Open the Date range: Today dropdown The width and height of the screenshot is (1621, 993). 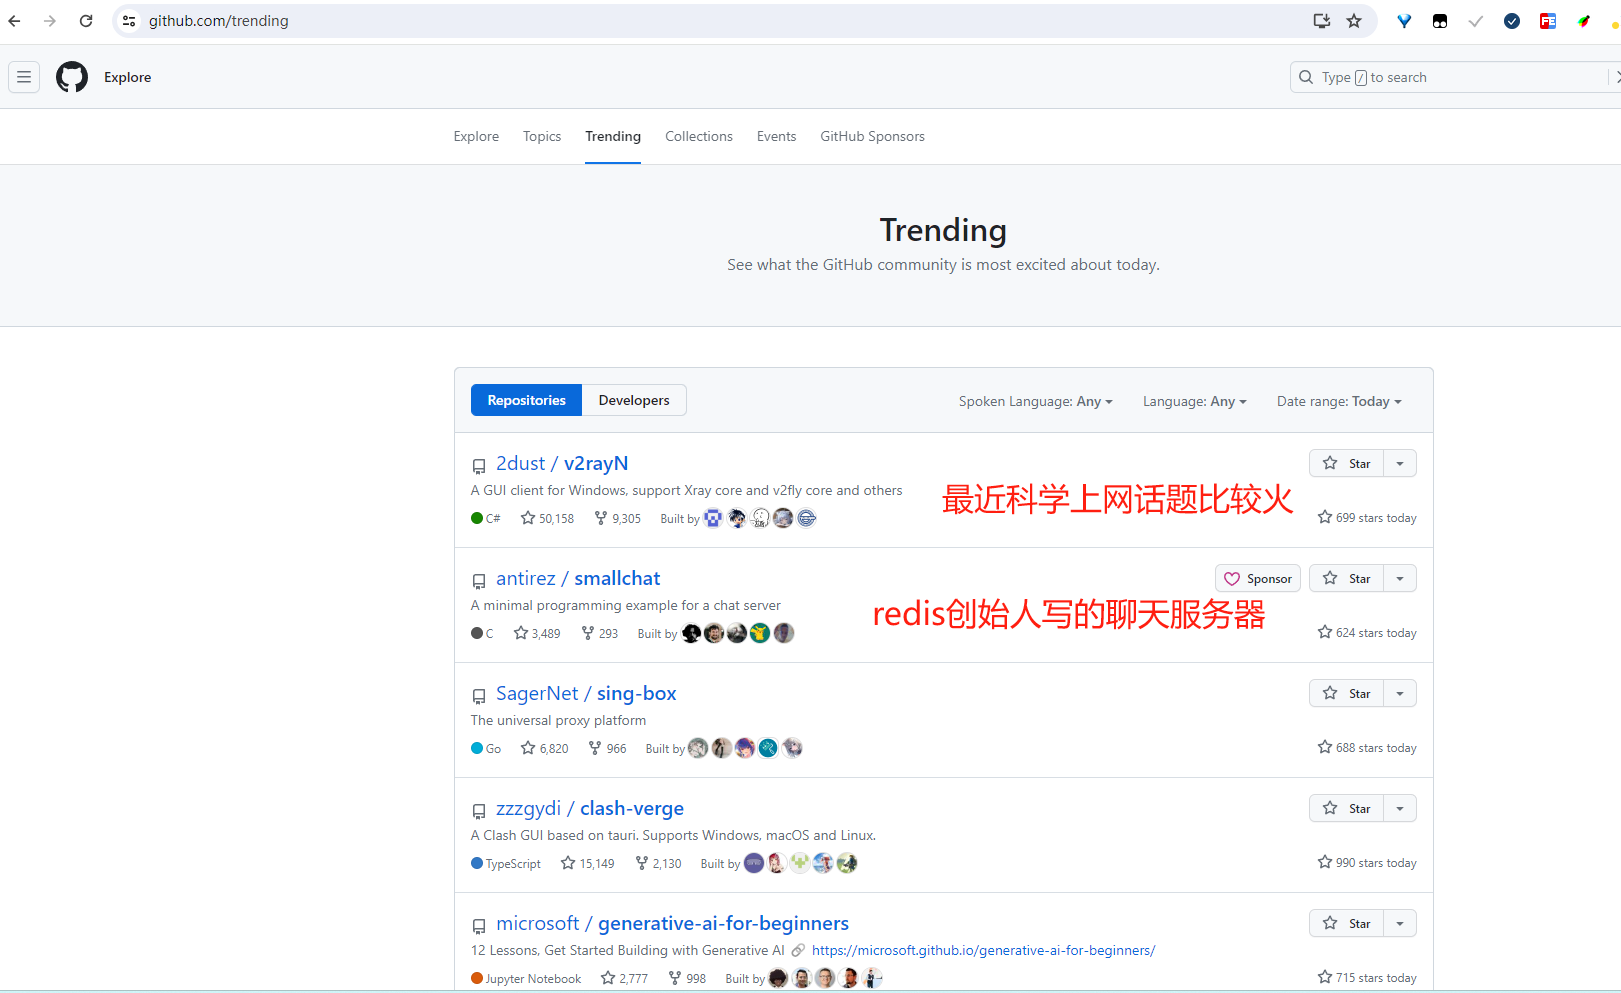(1339, 401)
